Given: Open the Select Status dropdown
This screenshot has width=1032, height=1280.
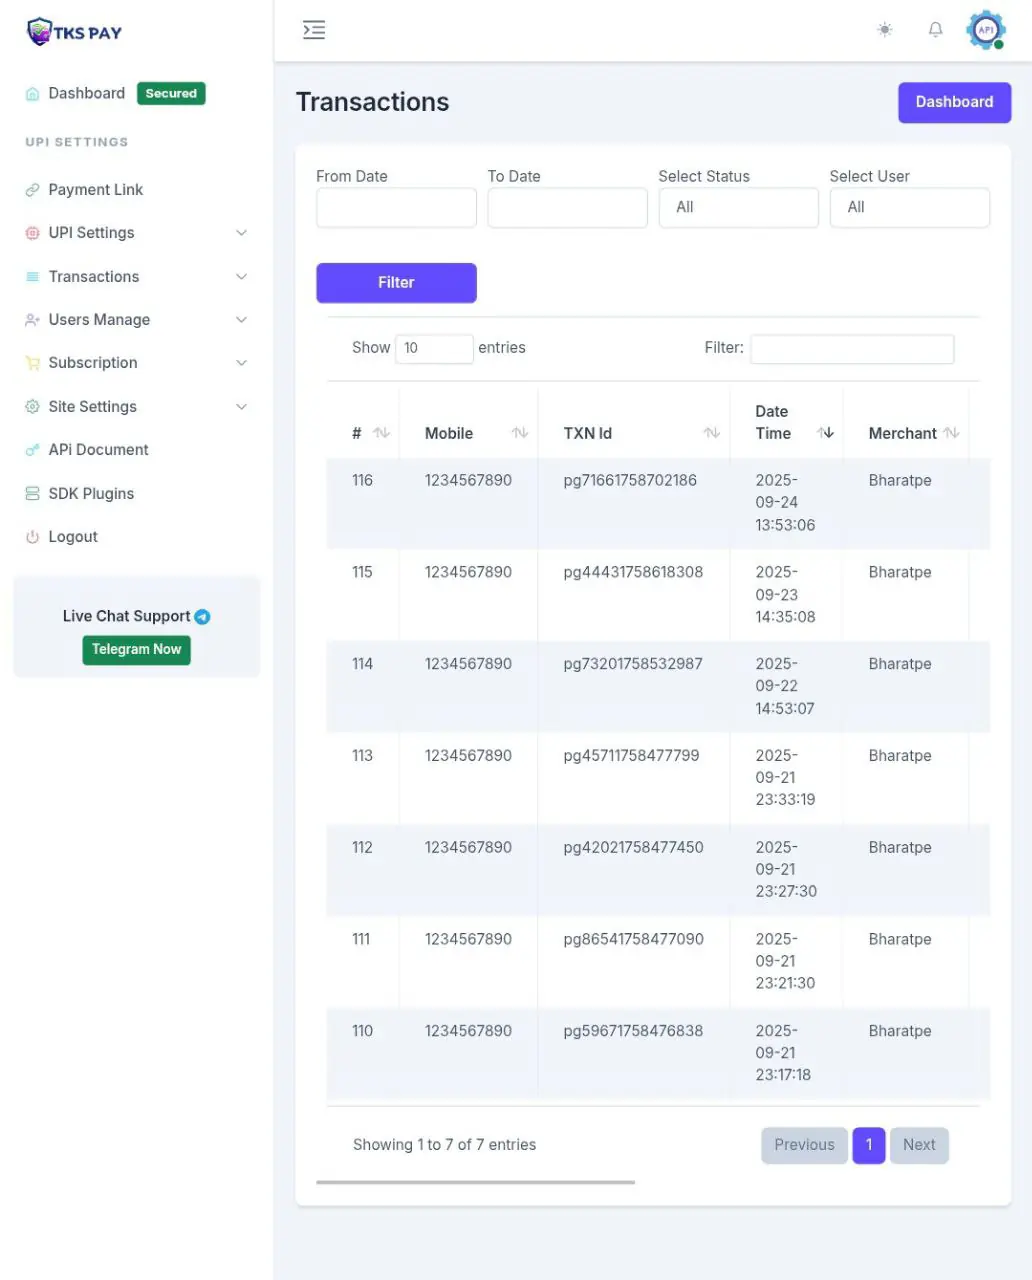Looking at the screenshot, I should tap(738, 208).
